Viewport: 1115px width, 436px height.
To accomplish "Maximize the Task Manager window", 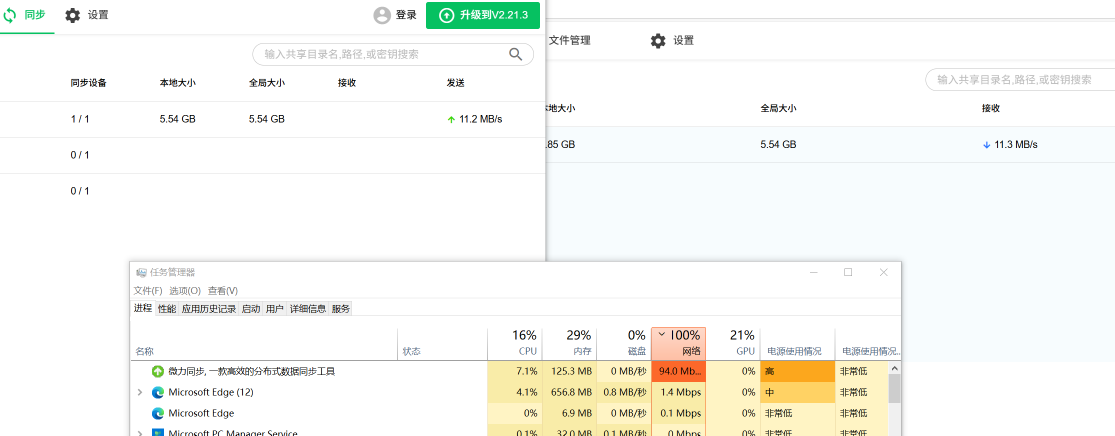I will (848, 272).
